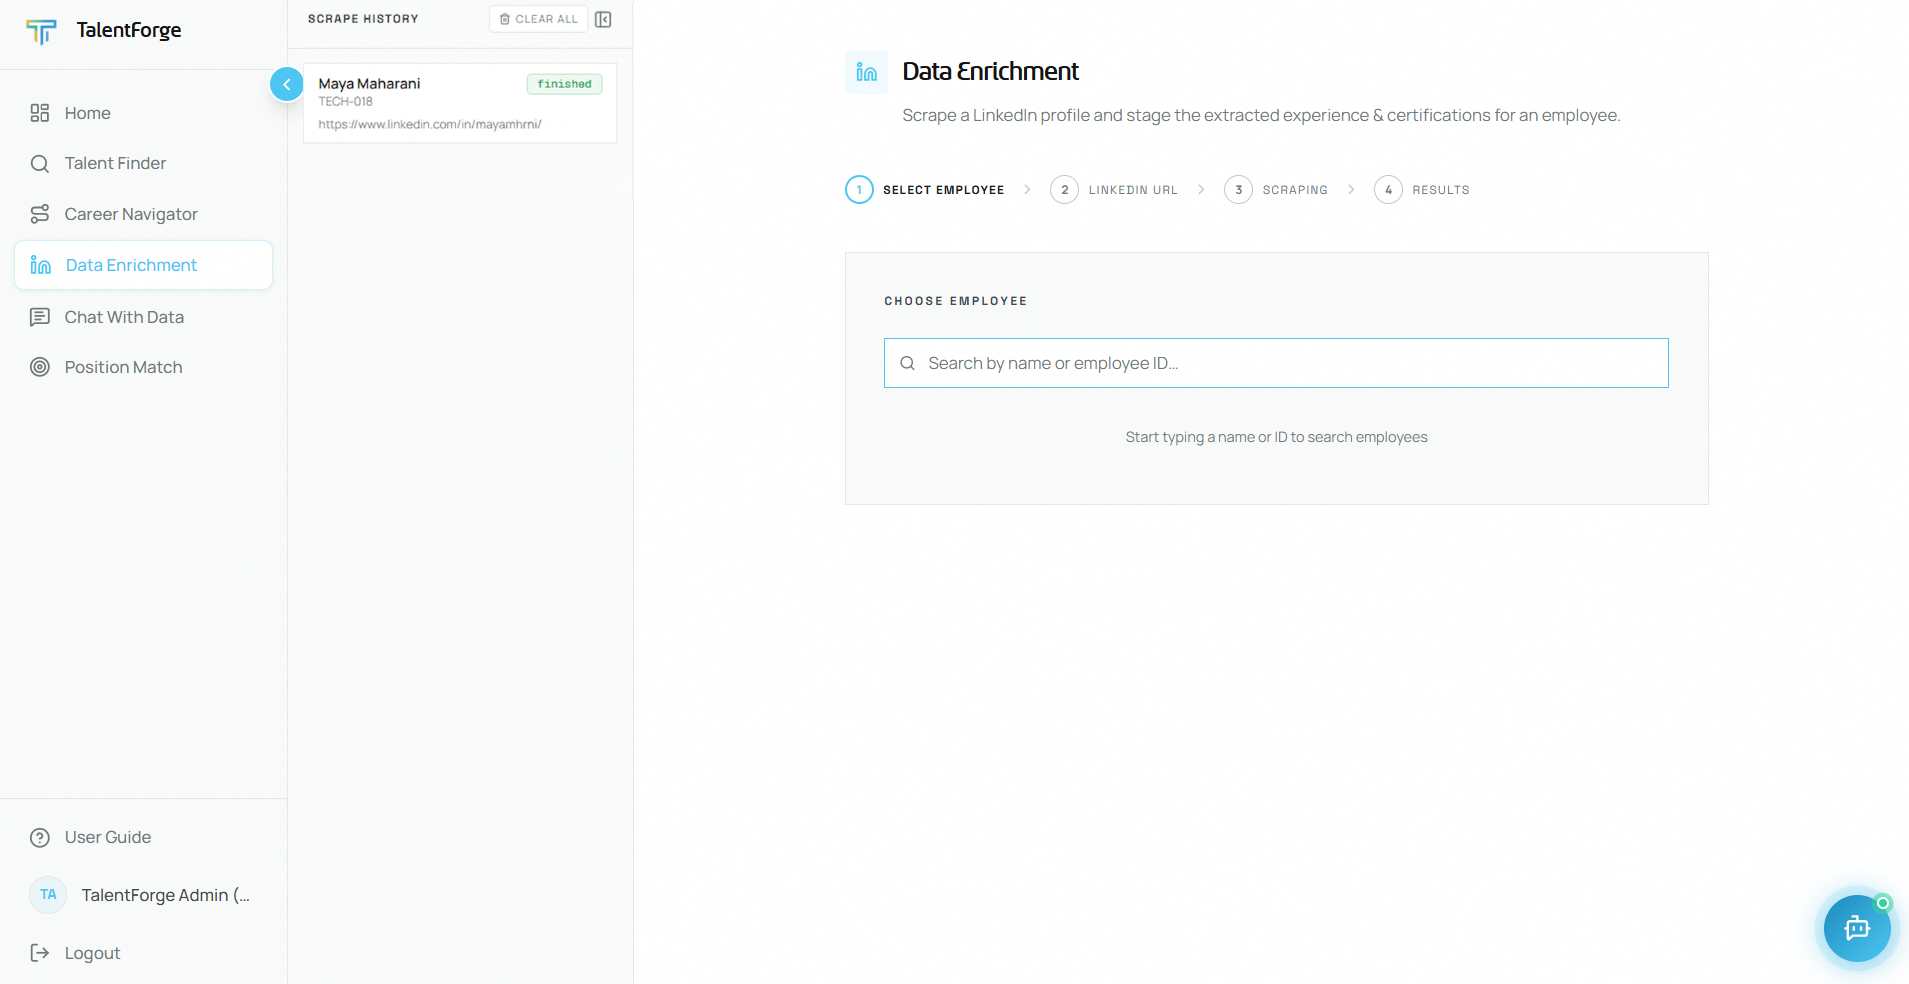The width and height of the screenshot is (1909, 984).
Task: Click the Talent Finder magnifier icon
Action: (x=40, y=163)
